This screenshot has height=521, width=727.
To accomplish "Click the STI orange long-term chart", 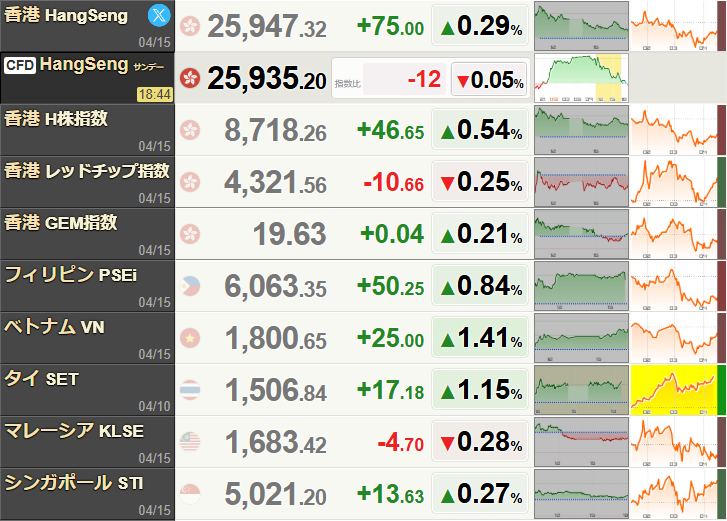I will coord(674,494).
